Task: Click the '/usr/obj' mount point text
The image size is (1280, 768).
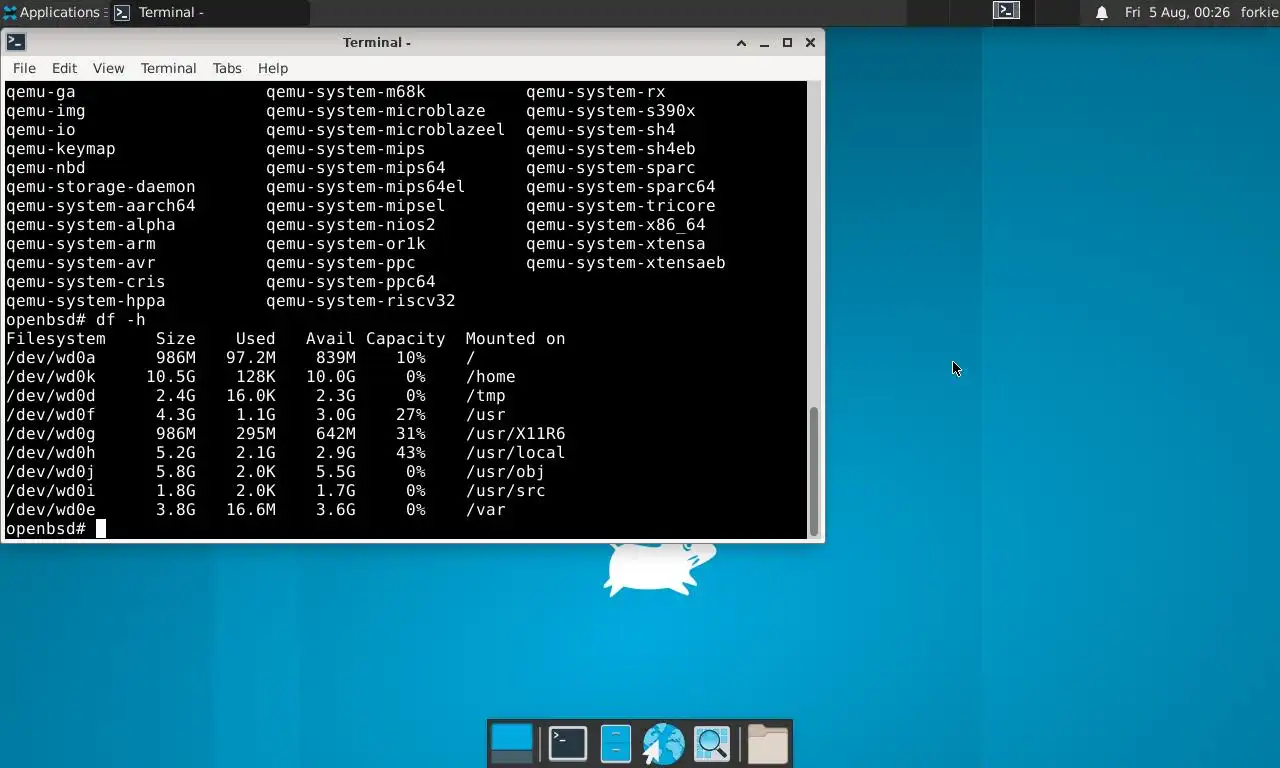Action: pos(506,472)
